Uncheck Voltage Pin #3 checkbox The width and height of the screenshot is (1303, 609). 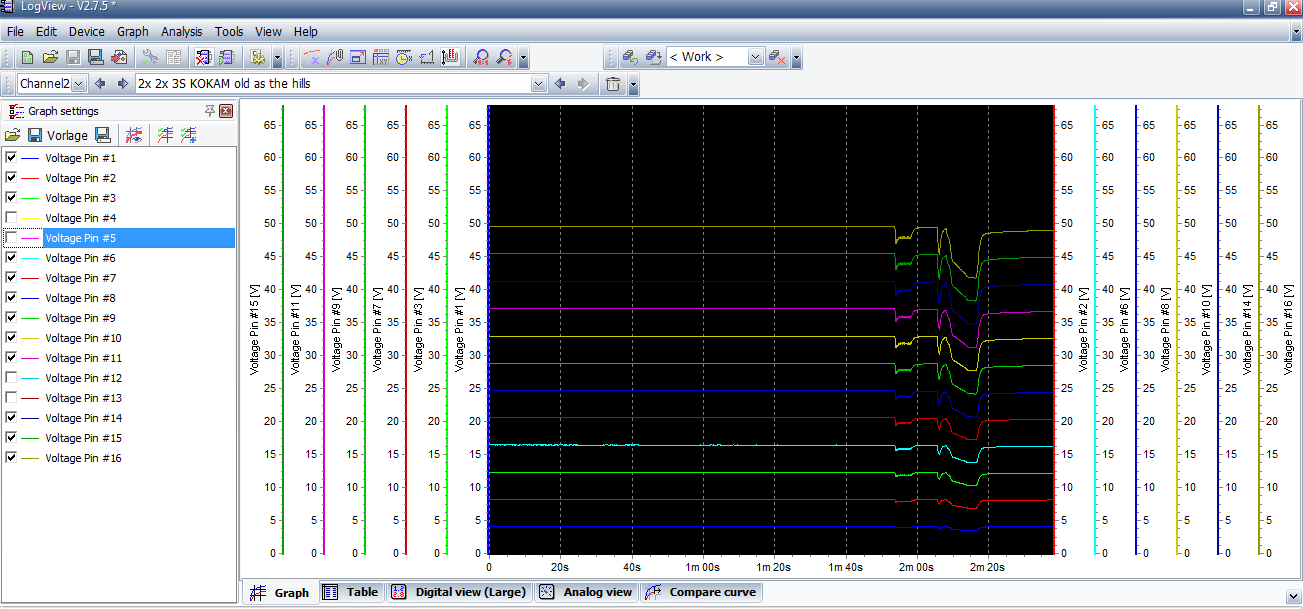[x=11, y=198]
